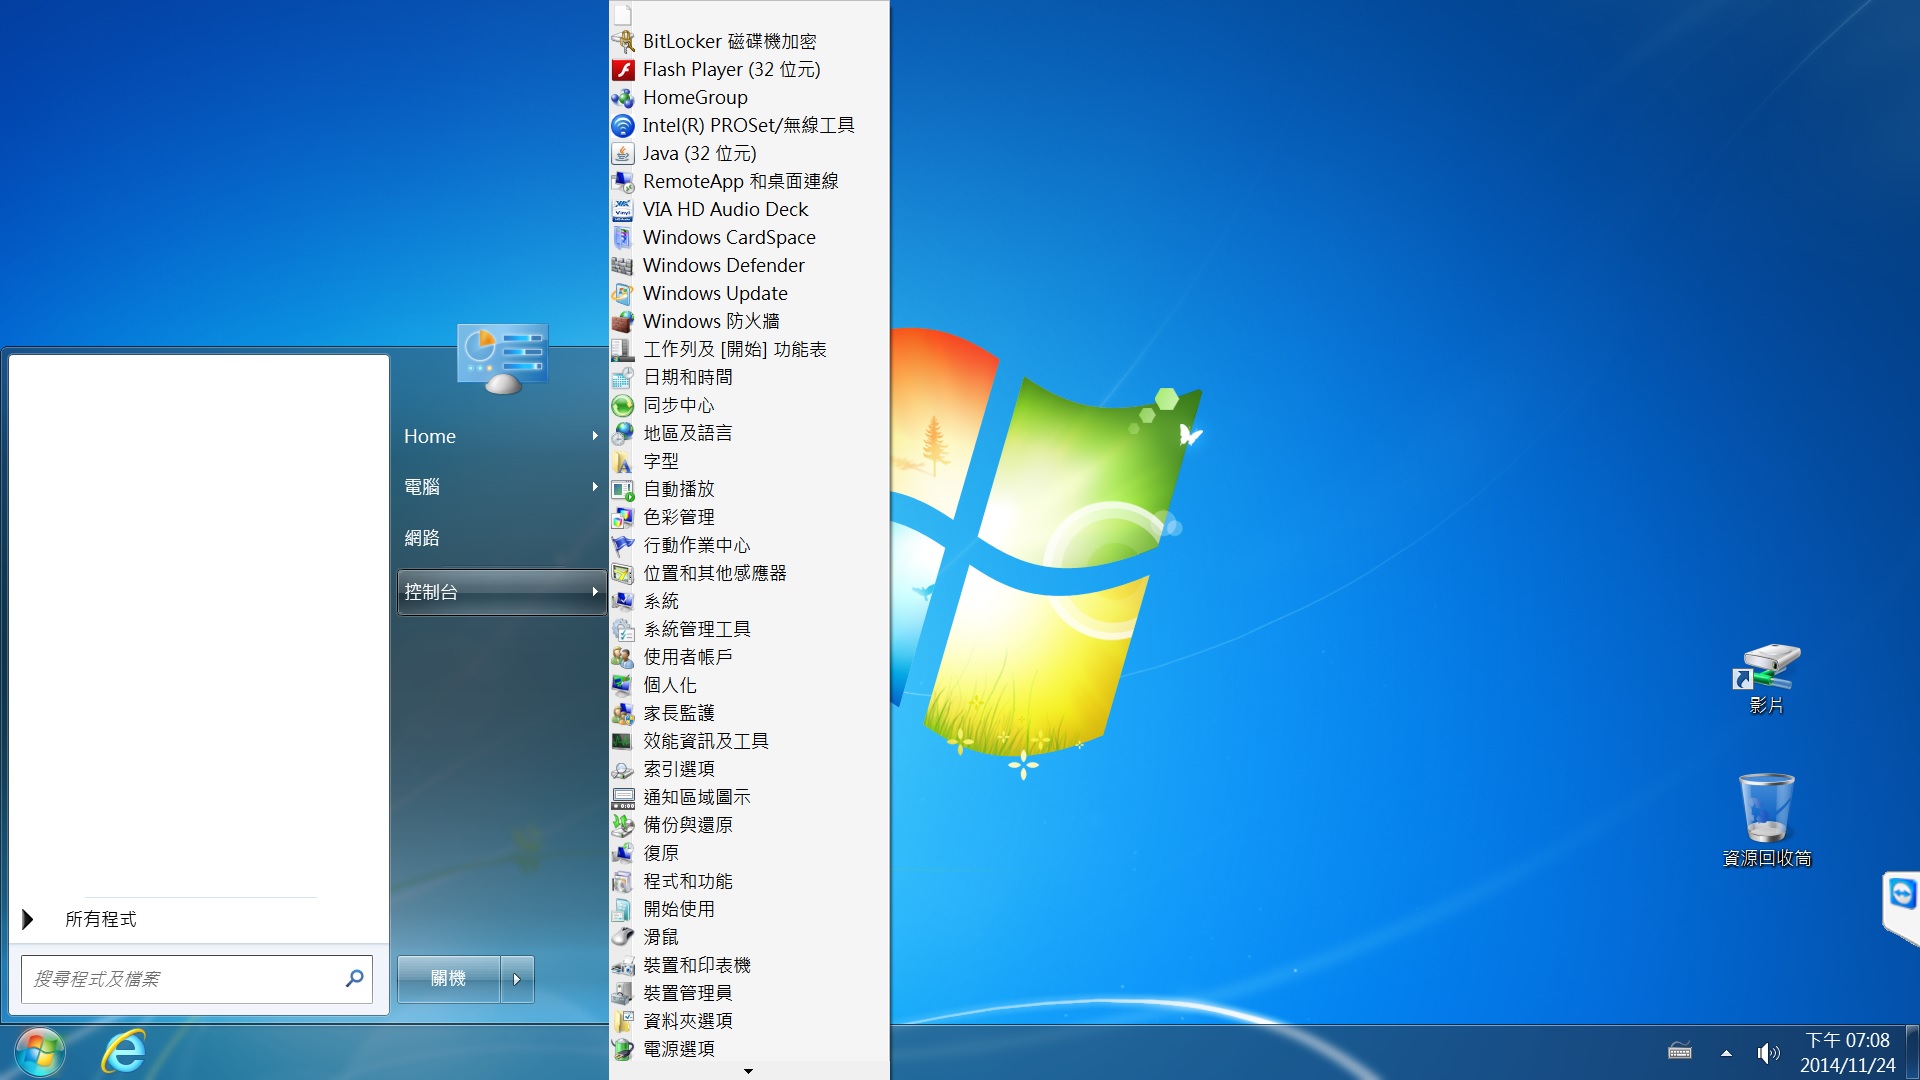The image size is (1920, 1080).
Task: Click scroll-down arrow at menu bottom
Action: (x=748, y=1071)
